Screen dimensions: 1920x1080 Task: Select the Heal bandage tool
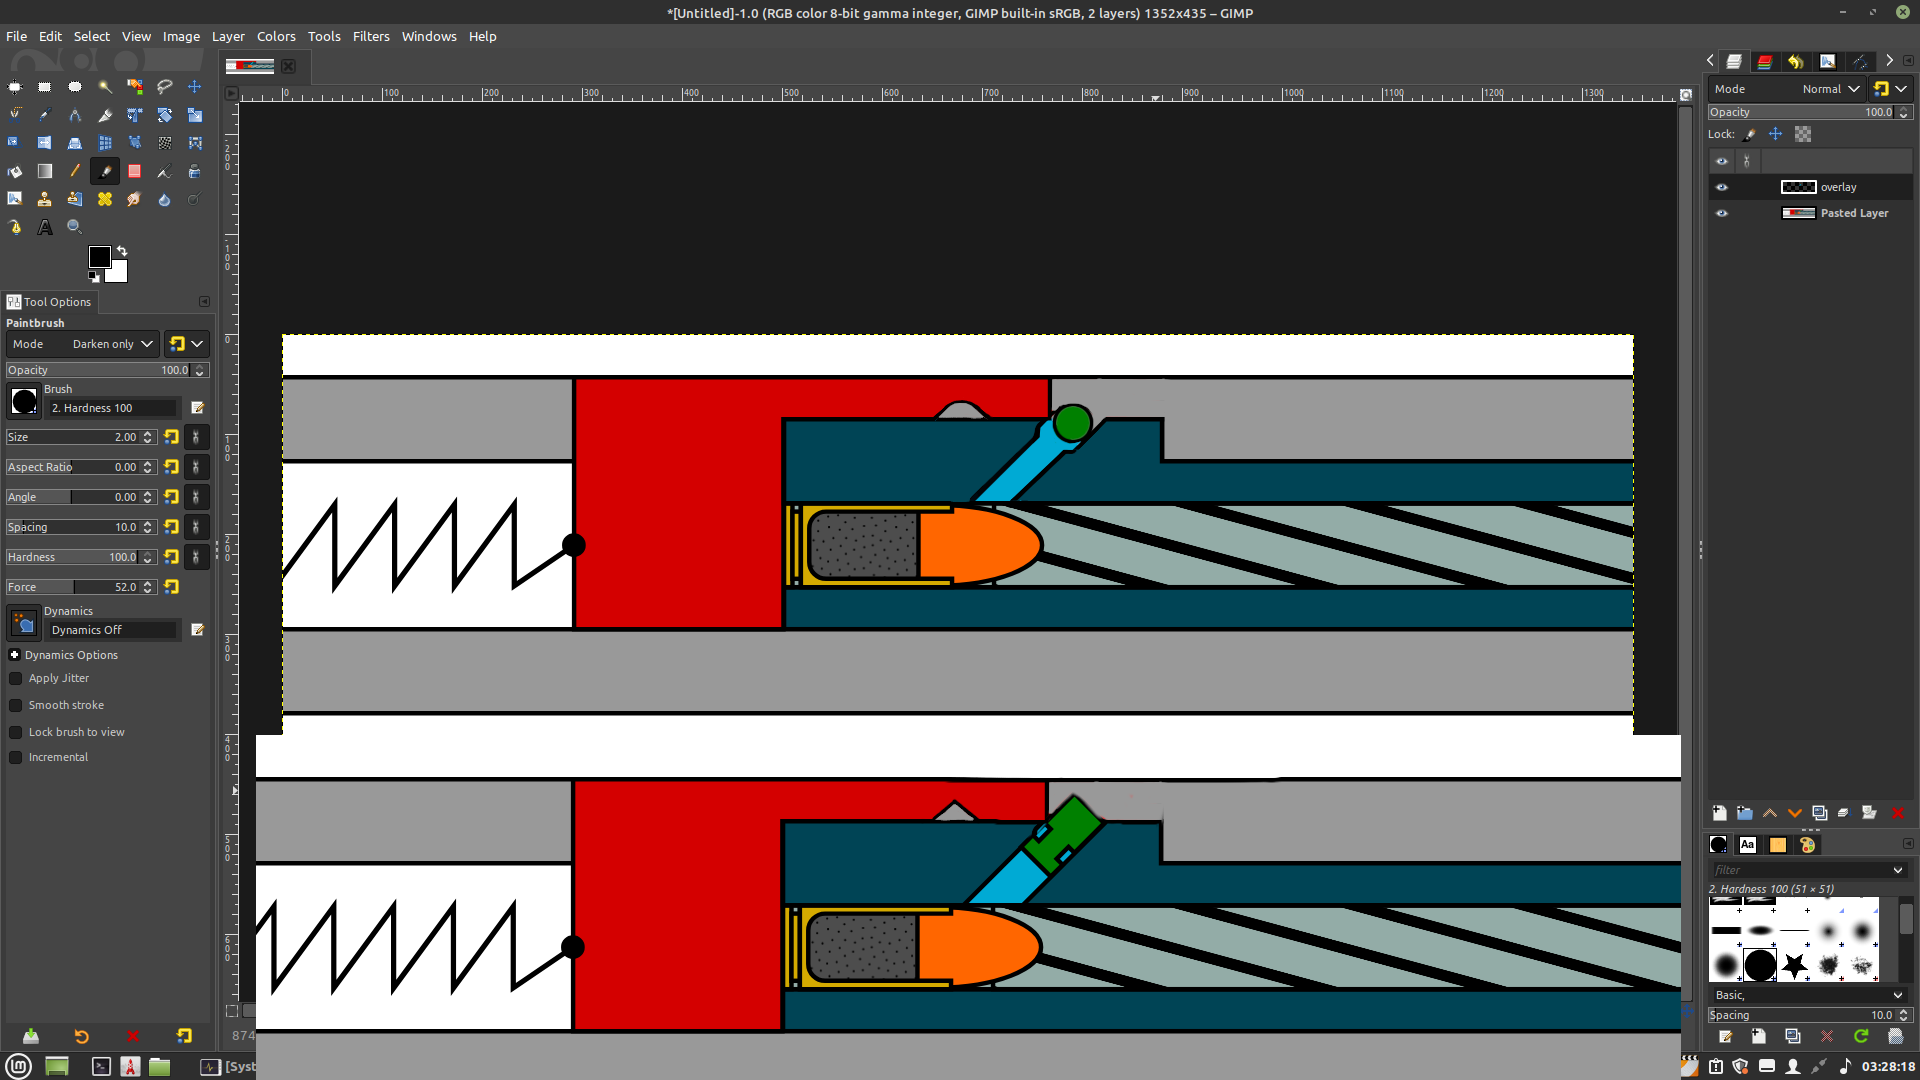[x=104, y=199]
